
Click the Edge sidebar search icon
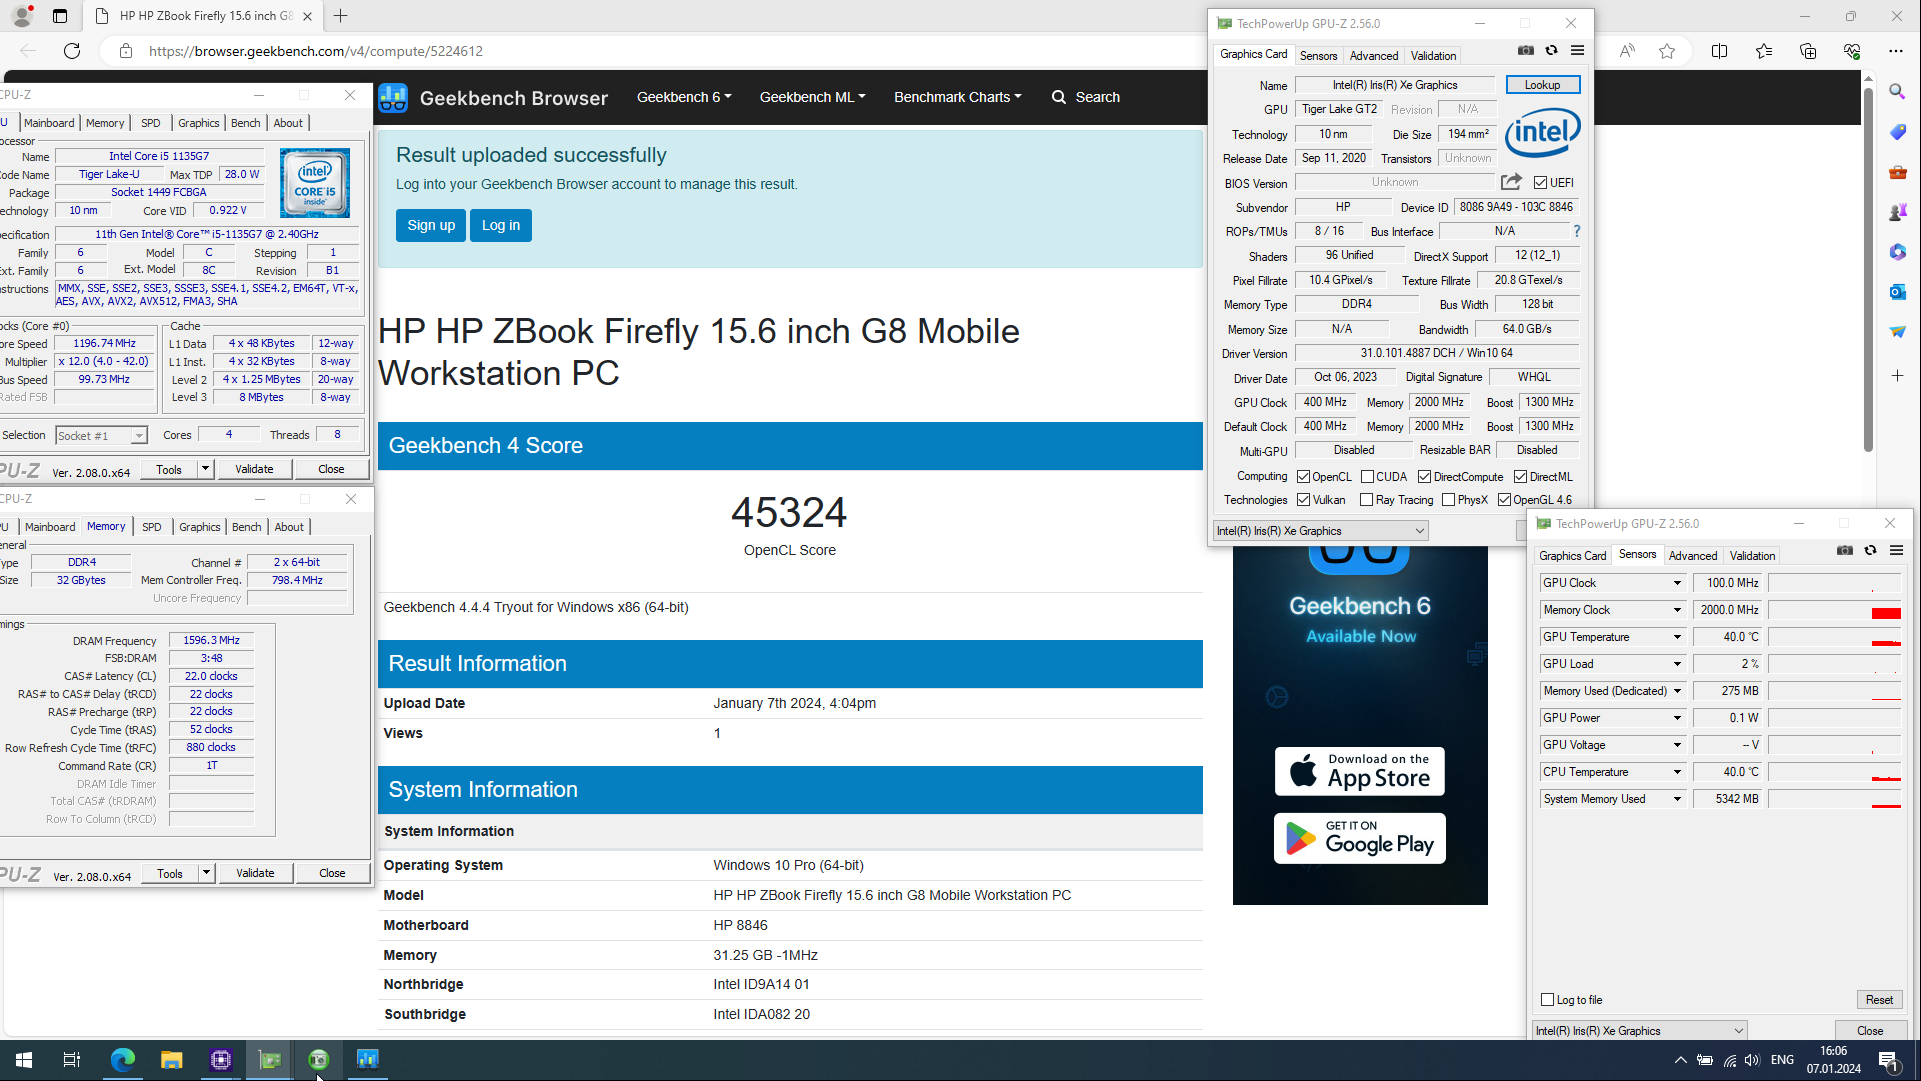click(1897, 92)
